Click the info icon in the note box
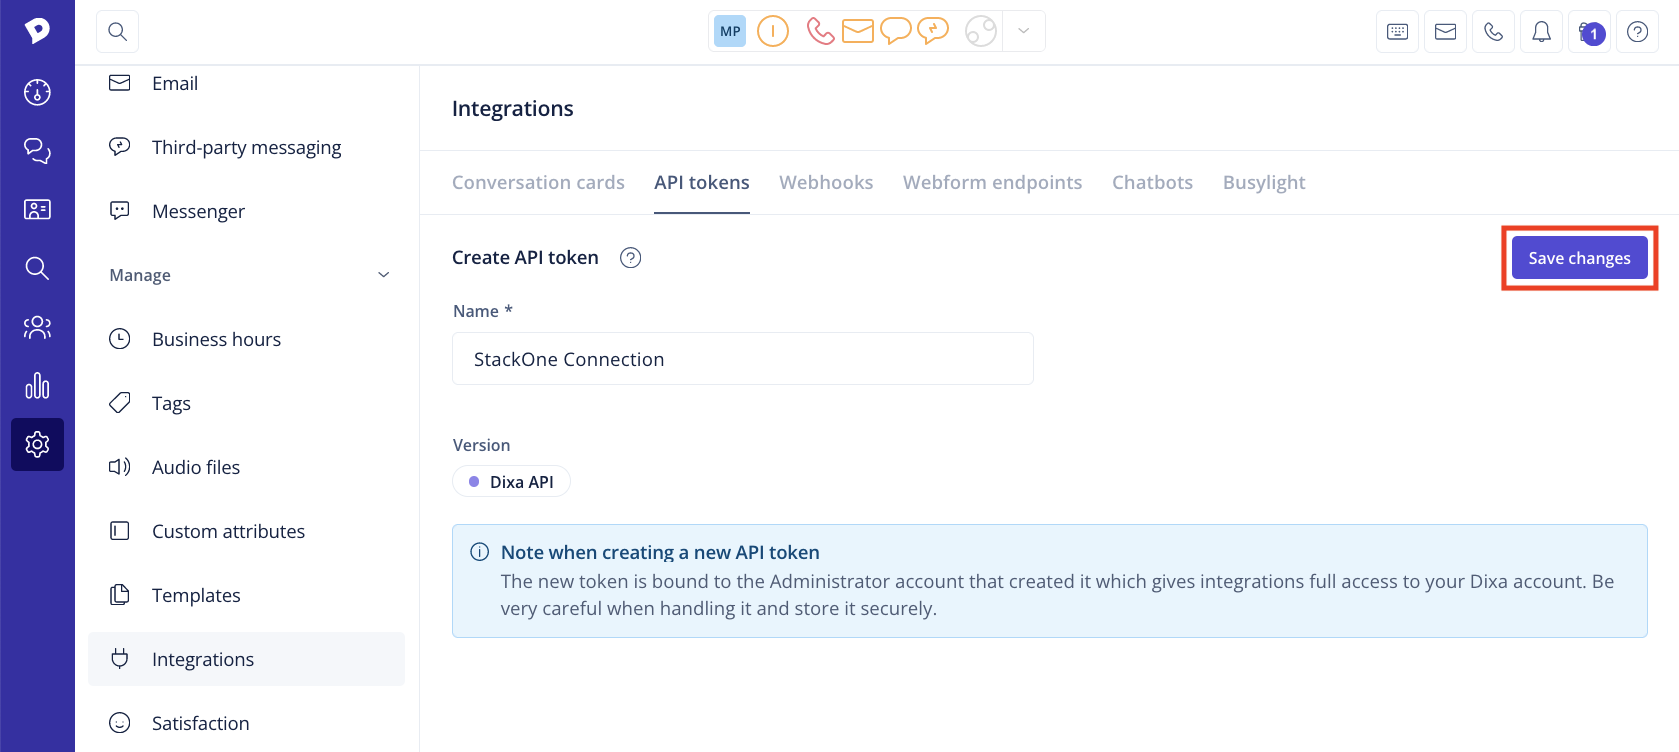Screen dimensions: 1679x752 pyautogui.click(x=480, y=552)
